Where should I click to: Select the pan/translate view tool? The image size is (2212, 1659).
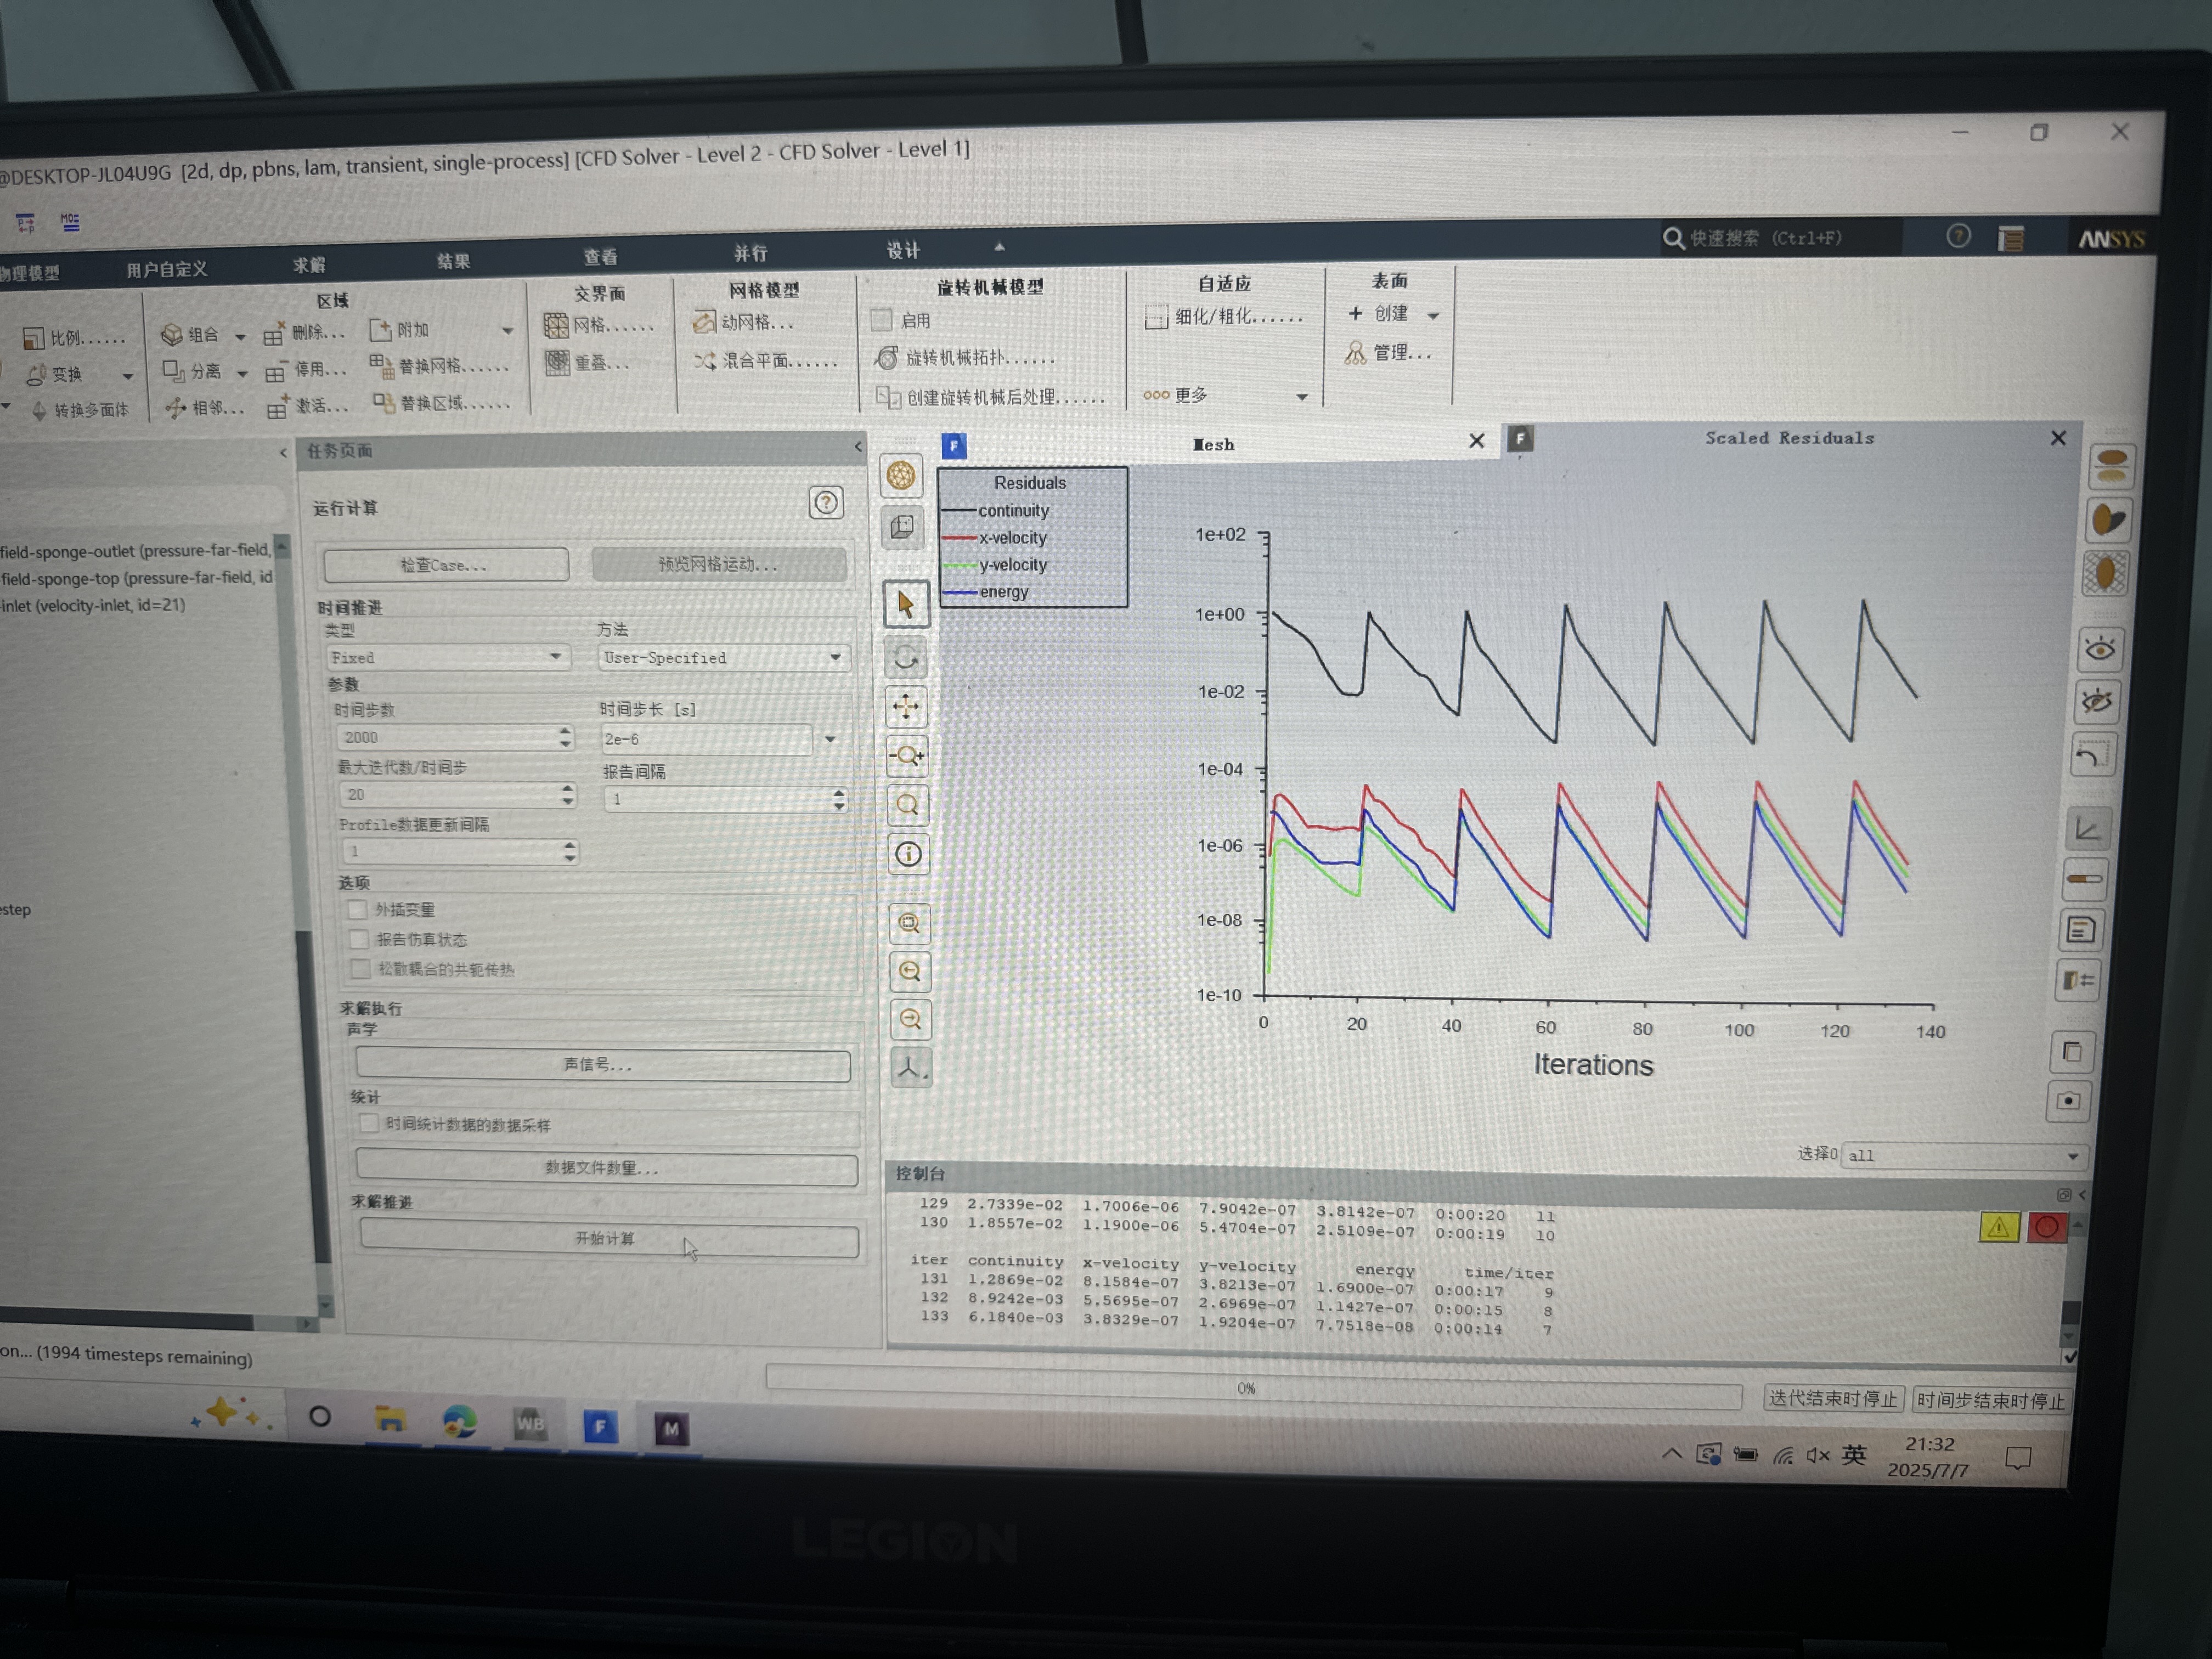pyautogui.click(x=906, y=707)
